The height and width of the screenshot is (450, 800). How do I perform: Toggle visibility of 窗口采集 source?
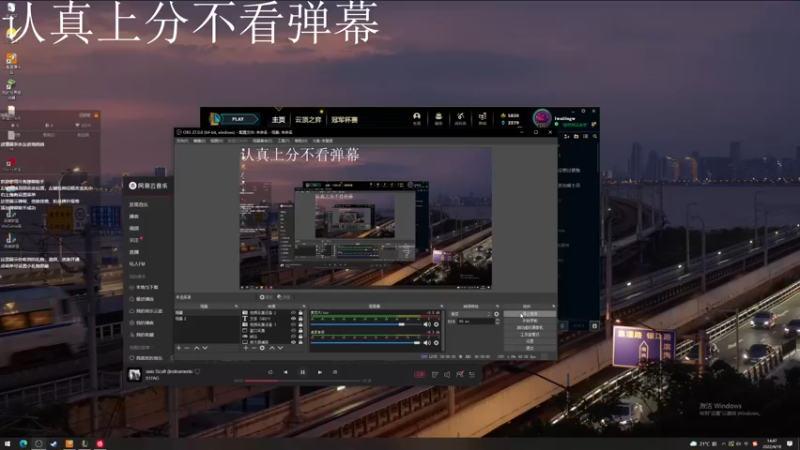coord(293,330)
